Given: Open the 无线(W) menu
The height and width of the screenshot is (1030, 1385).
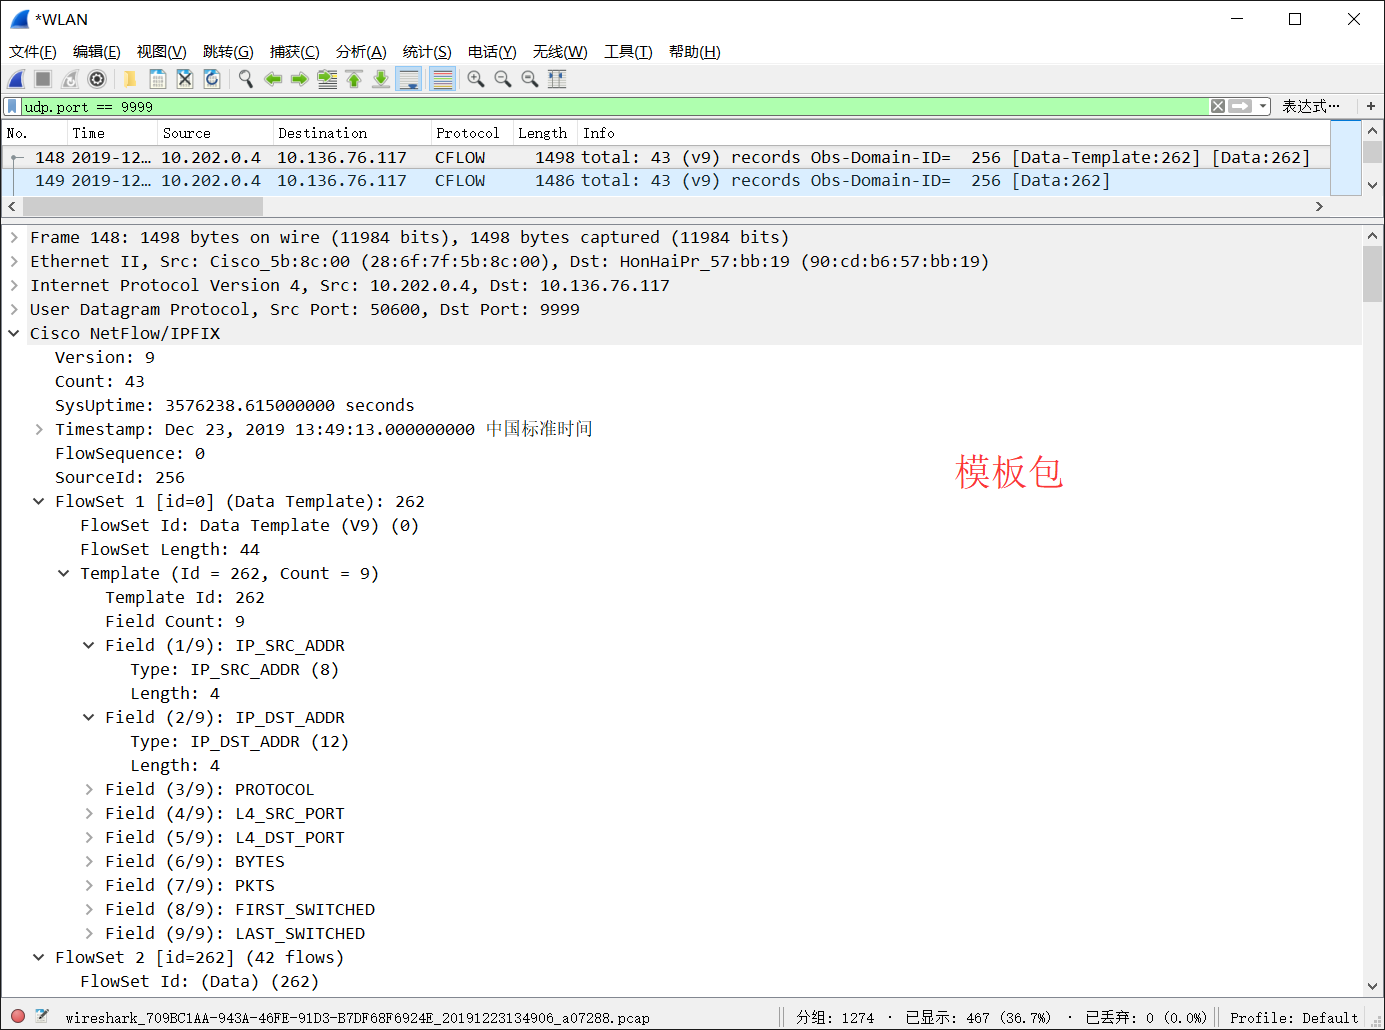Looking at the screenshot, I should pos(559,51).
